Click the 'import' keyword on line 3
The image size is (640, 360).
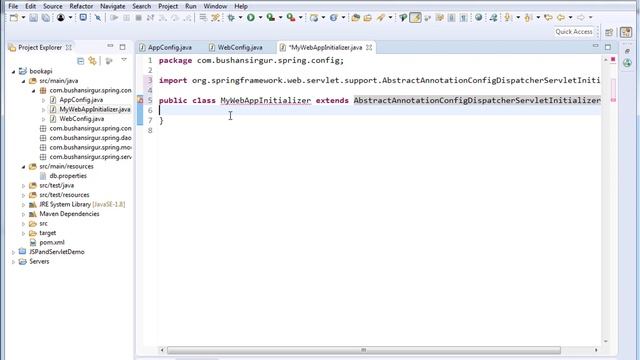(173, 80)
